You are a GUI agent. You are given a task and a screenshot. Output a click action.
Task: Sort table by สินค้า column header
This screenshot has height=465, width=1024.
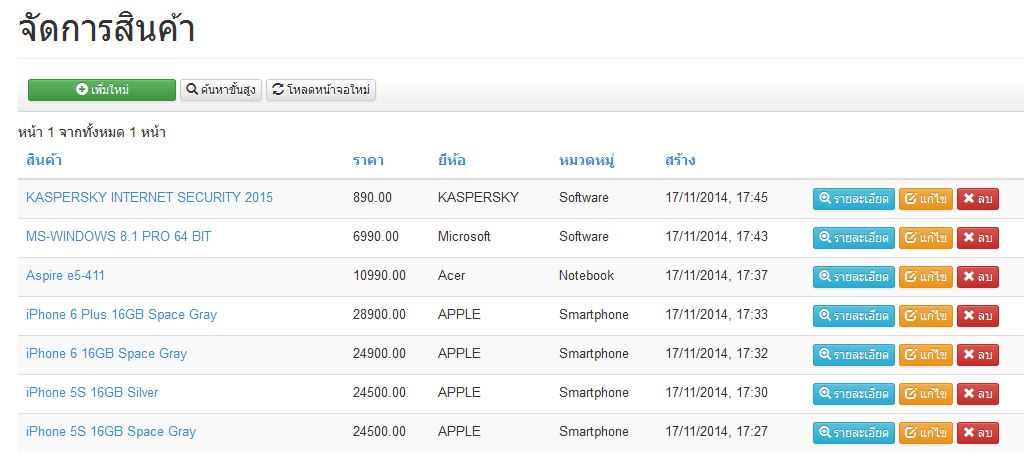44,161
